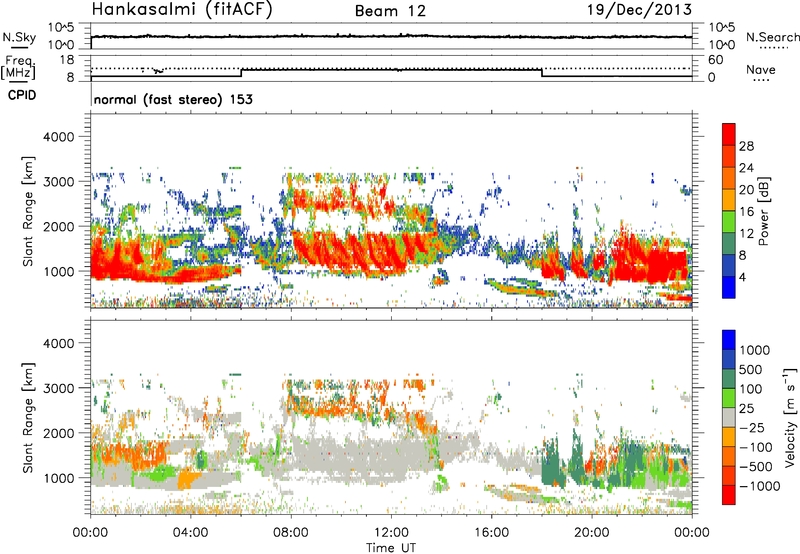Click the Beam 12 label
This screenshot has height=554, width=800.
390,11
